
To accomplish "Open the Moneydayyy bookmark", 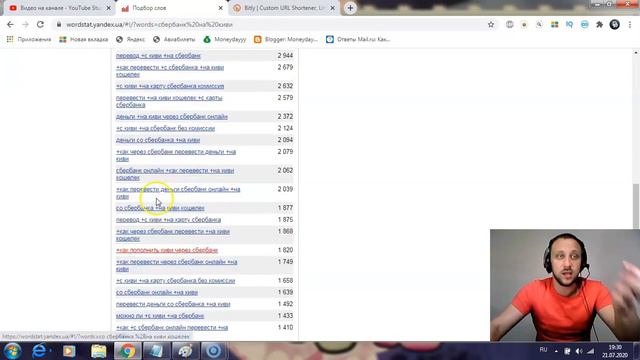I will pos(225,39).
